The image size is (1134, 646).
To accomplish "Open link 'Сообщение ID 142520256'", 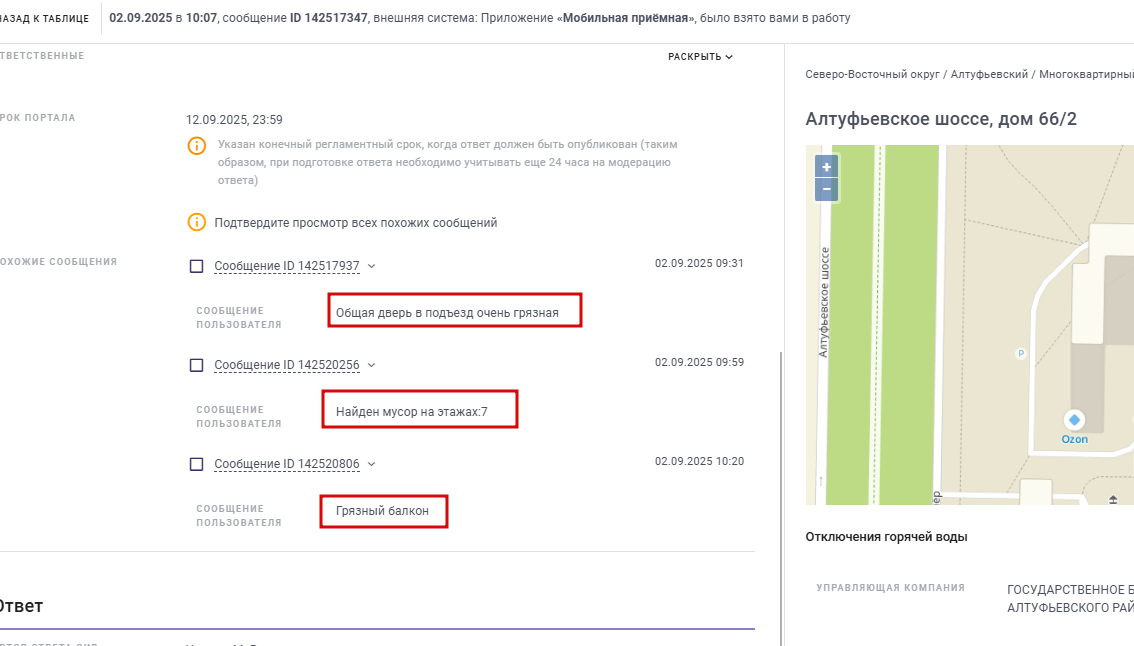I will click(x=286, y=365).
